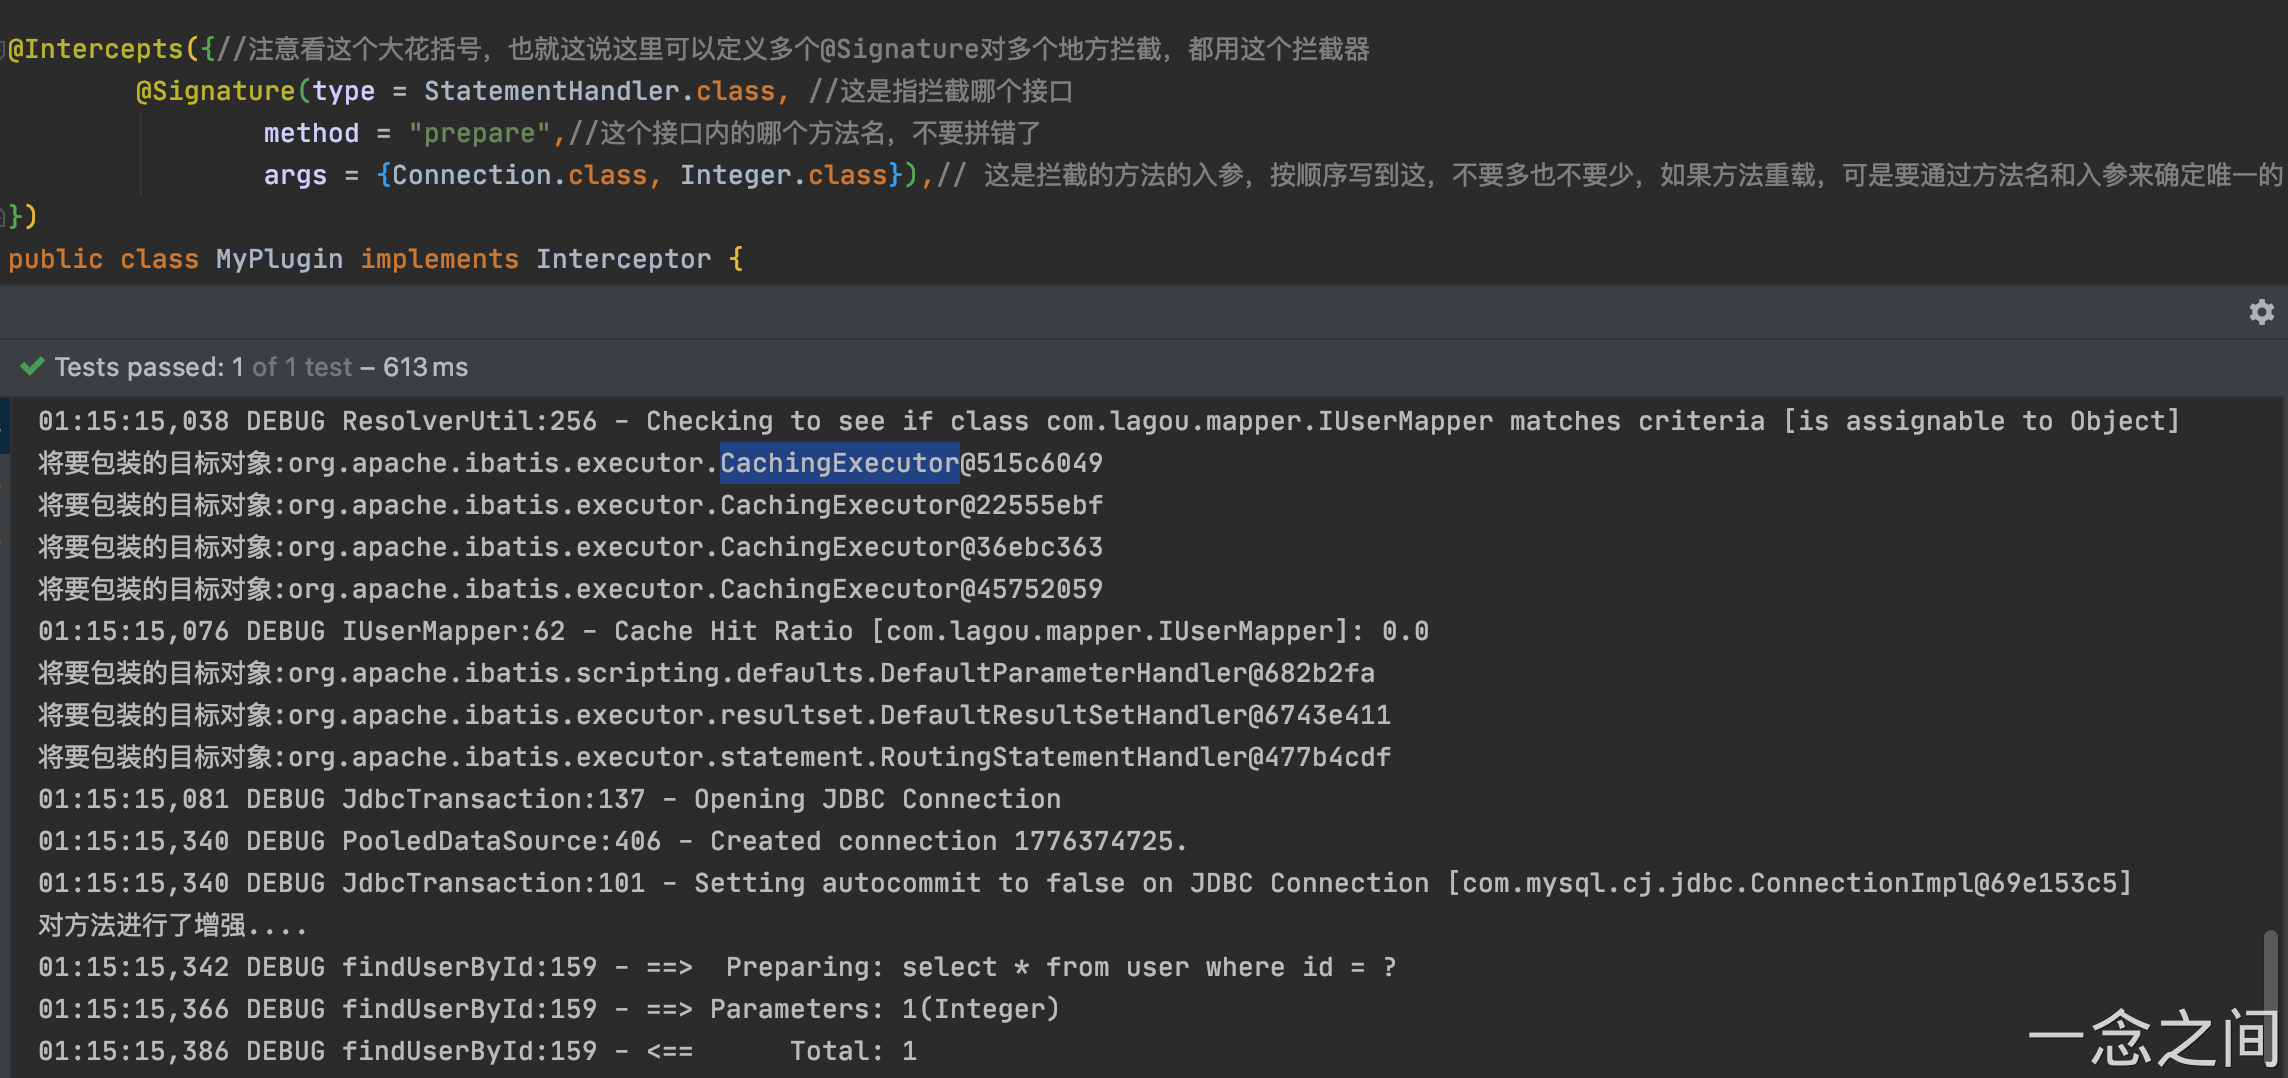Click the Interceptor interface name
Viewport: 2288px width, 1078px height.
coord(623,259)
